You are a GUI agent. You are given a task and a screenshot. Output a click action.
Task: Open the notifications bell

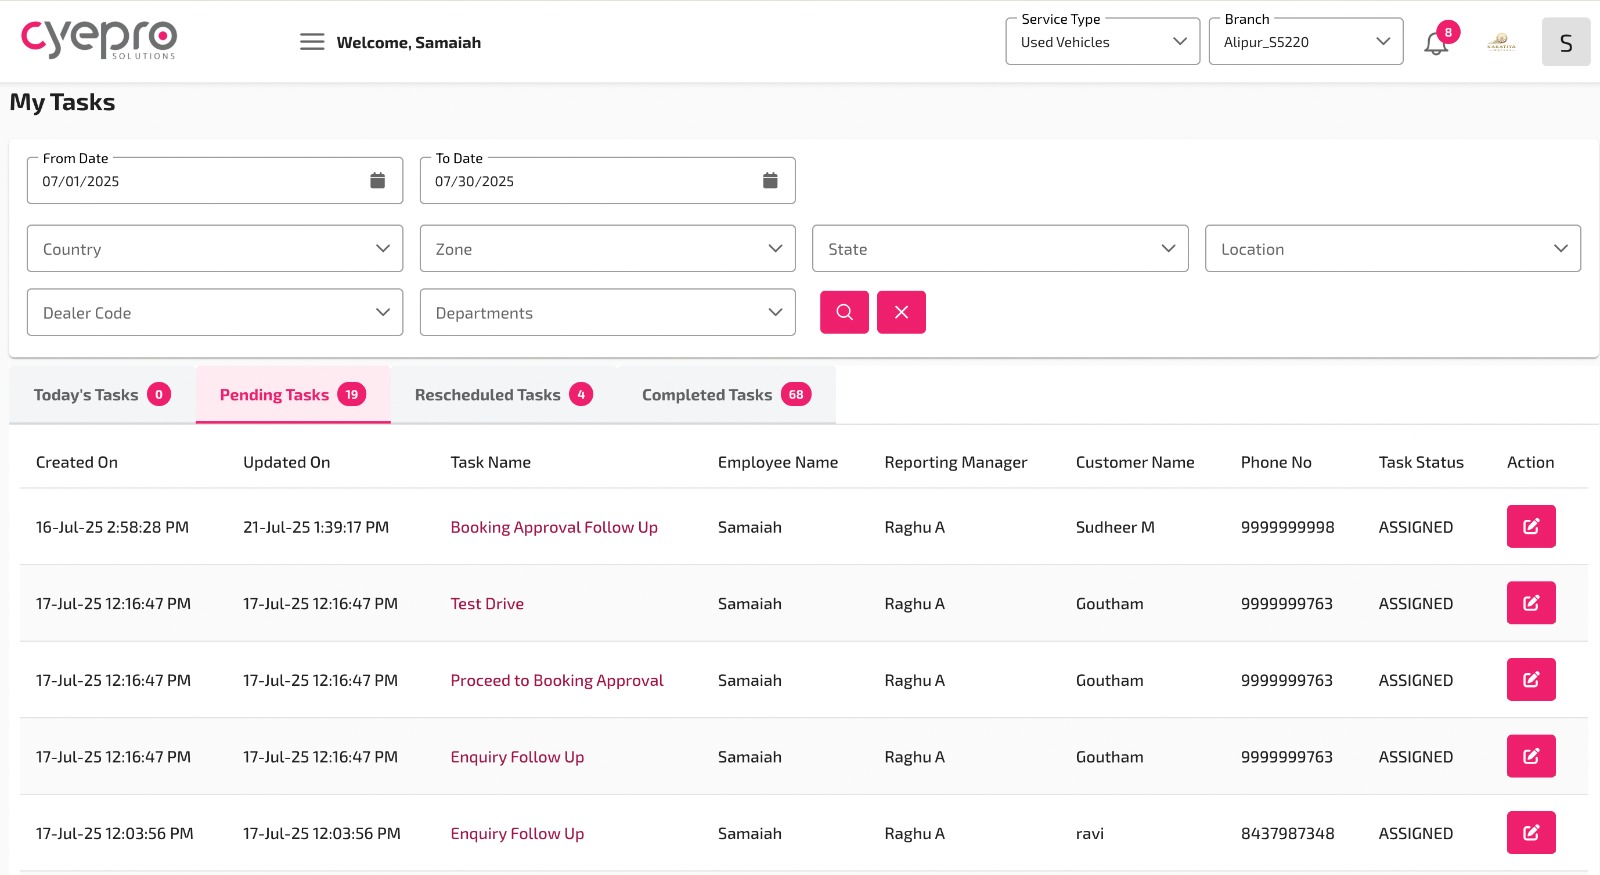click(1436, 43)
